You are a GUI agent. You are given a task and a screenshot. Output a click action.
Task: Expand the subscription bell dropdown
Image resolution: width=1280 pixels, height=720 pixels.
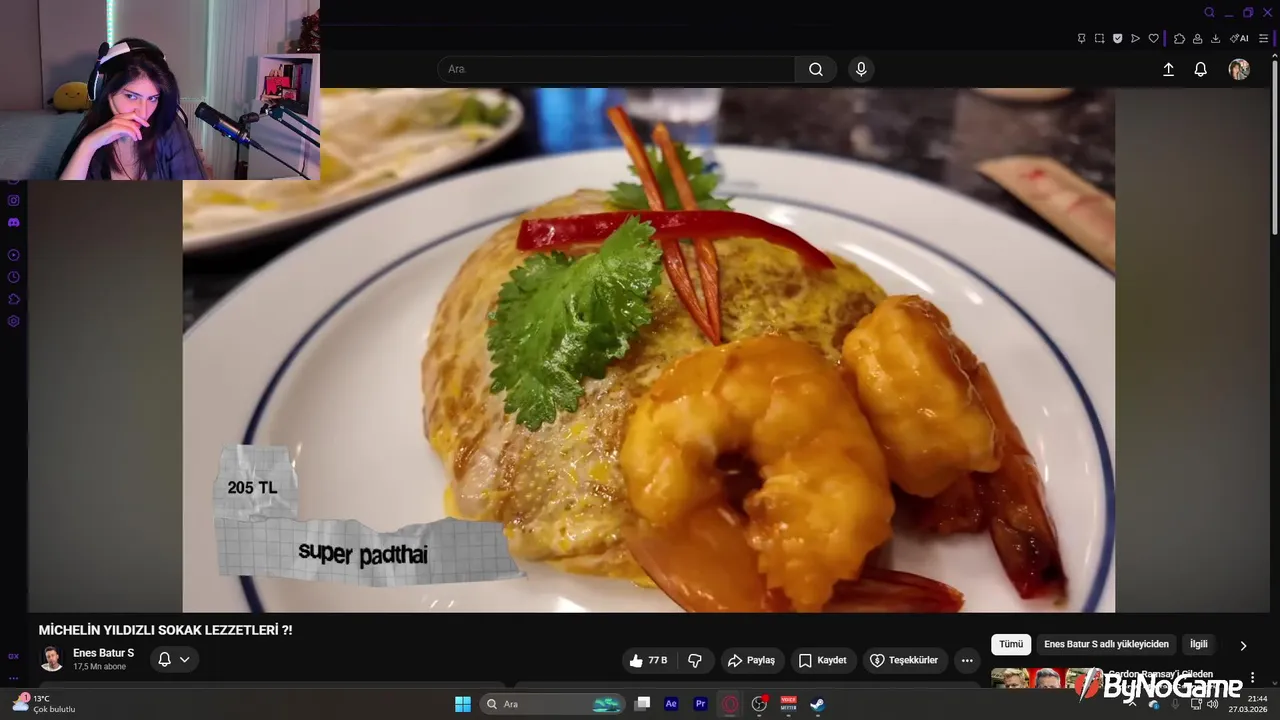[174, 660]
